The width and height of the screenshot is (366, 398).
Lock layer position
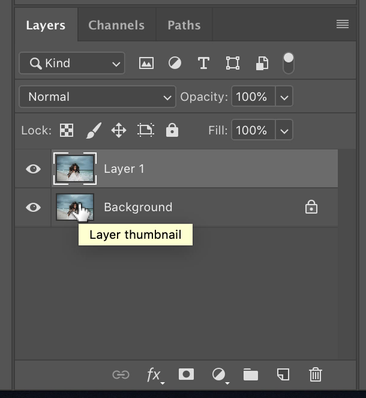tap(119, 130)
